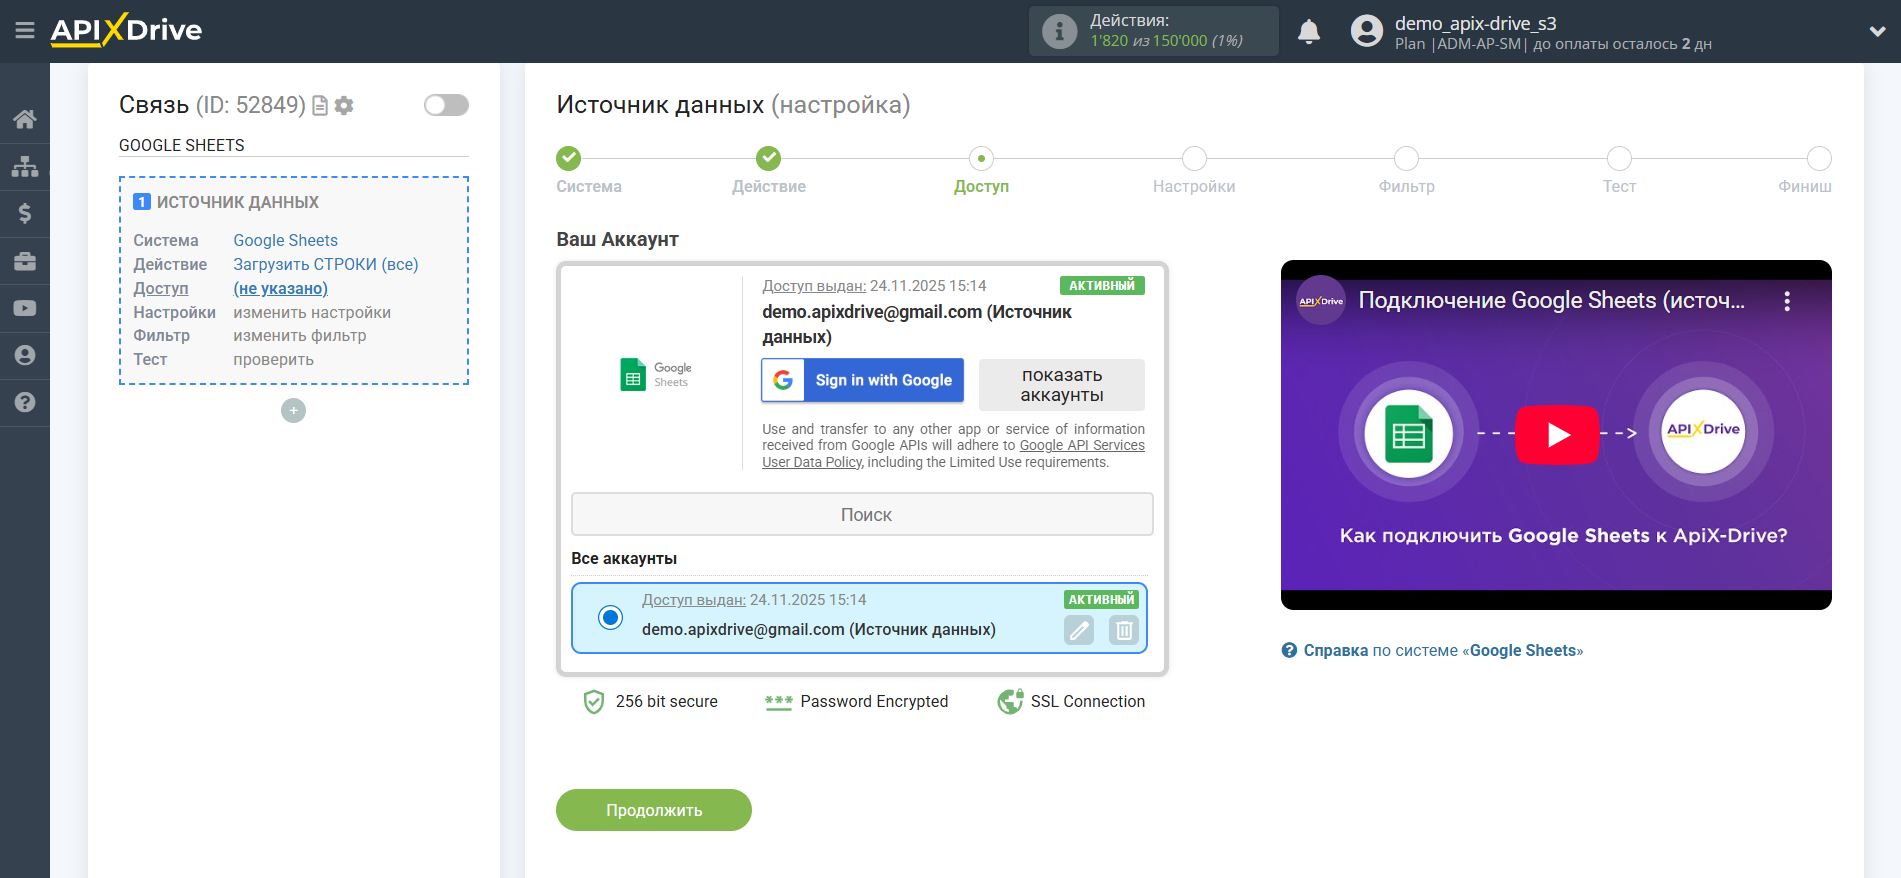Open Загрузить СТРОКИ (все) action link
The width and height of the screenshot is (1901, 878).
pos(326,264)
